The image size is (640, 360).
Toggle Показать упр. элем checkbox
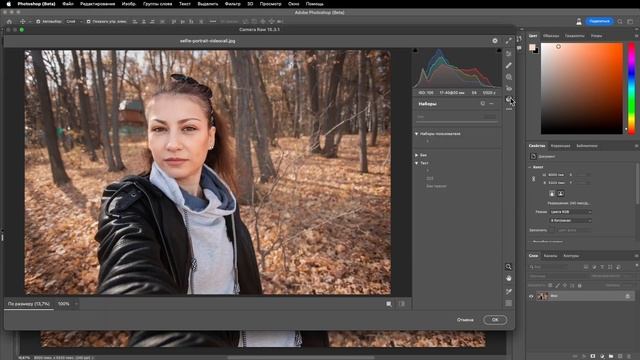(88, 21)
